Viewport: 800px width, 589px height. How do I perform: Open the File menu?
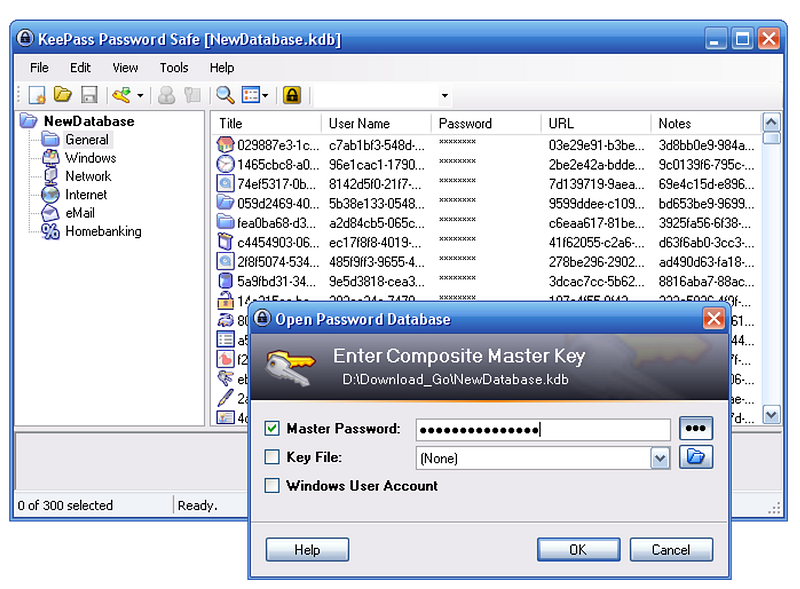[x=39, y=68]
